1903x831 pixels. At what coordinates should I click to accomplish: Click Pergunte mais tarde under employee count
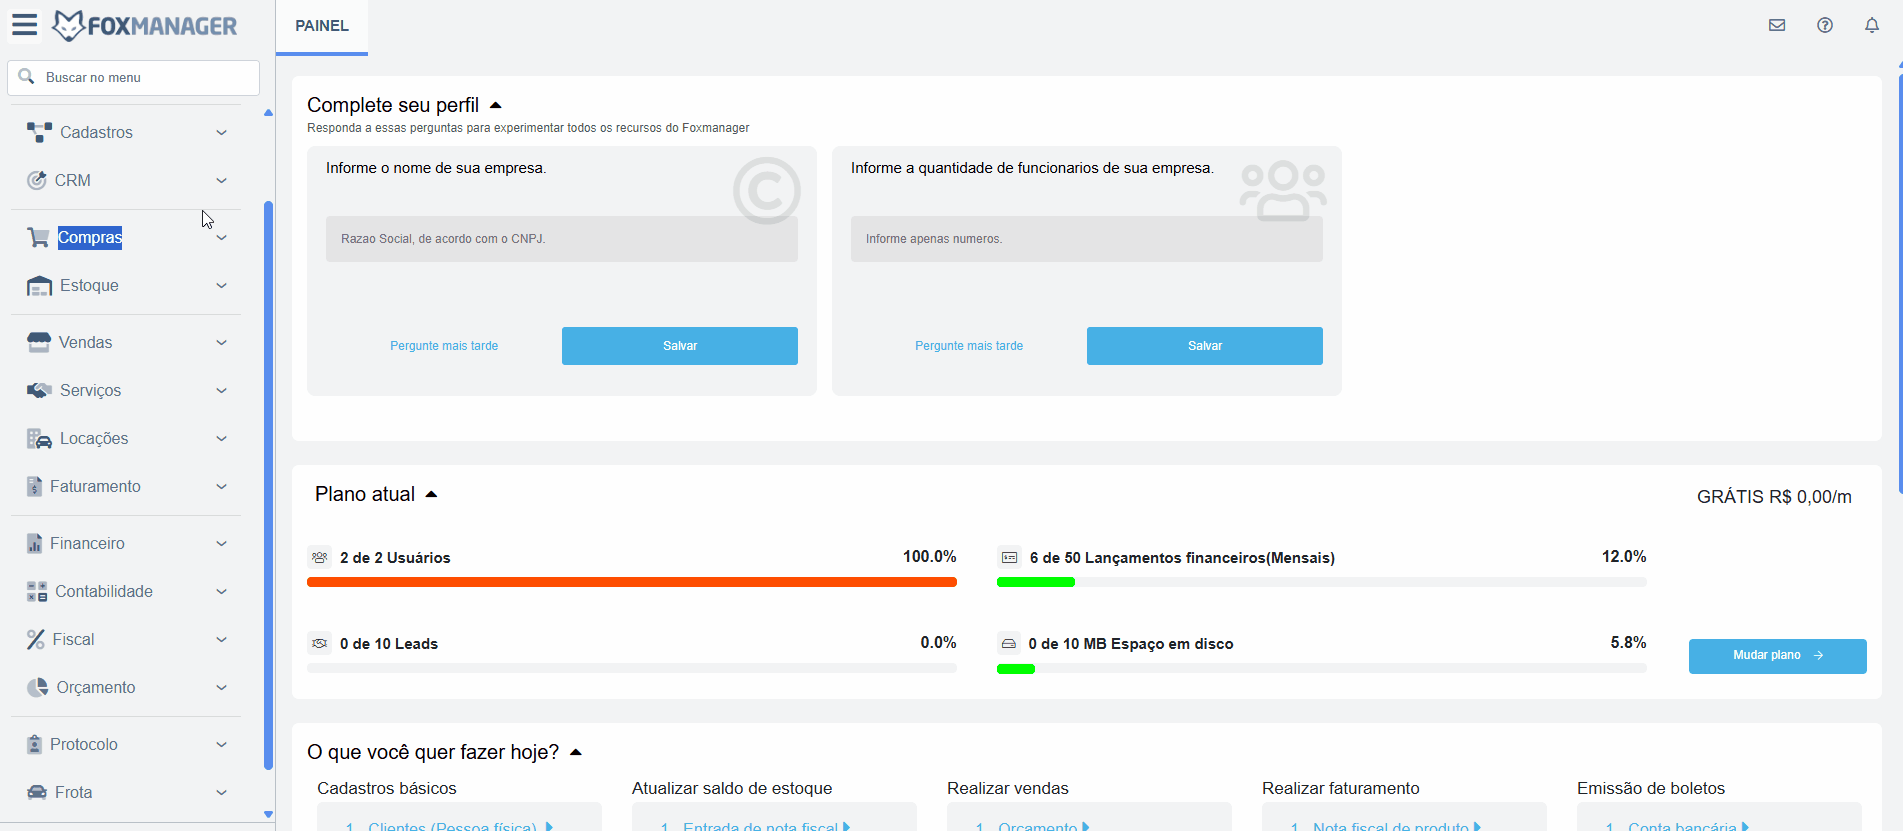[969, 346]
